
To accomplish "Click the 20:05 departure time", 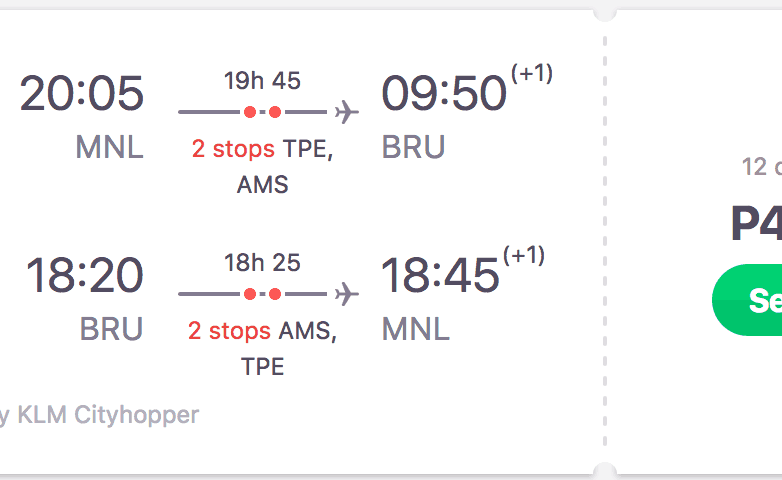I will tap(82, 95).
